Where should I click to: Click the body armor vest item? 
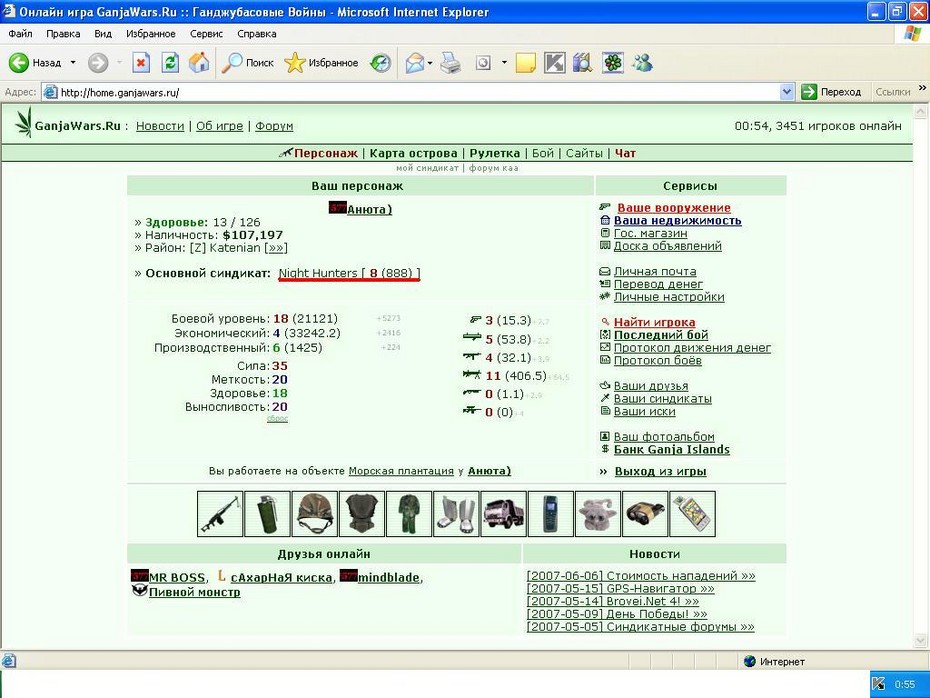pos(362,514)
